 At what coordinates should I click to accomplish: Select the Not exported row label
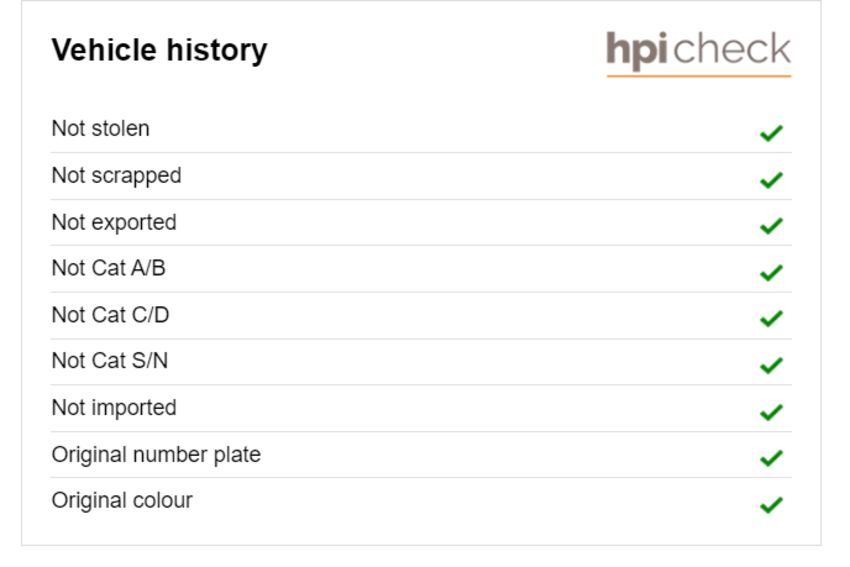(x=114, y=223)
